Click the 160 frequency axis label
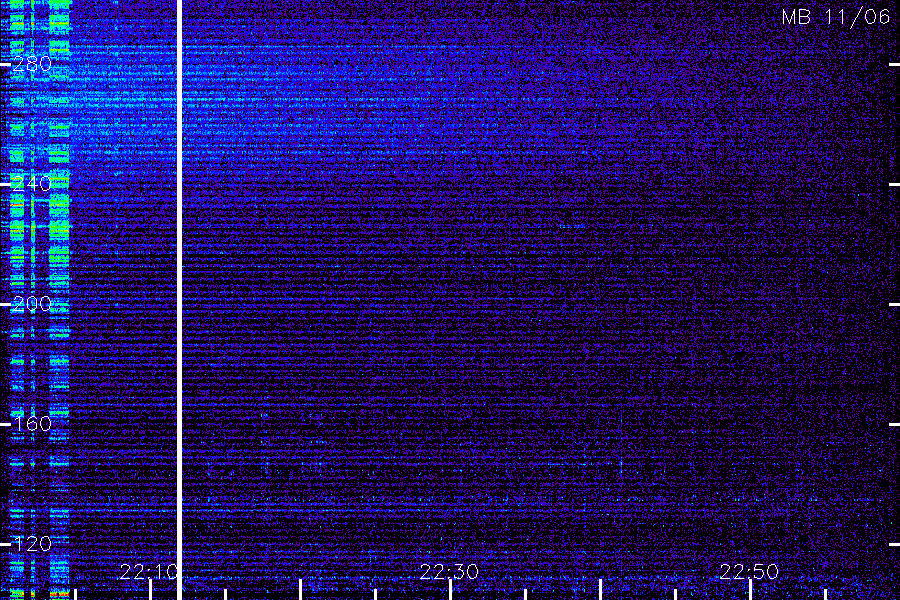The image size is (900, 600). [32, 424]
